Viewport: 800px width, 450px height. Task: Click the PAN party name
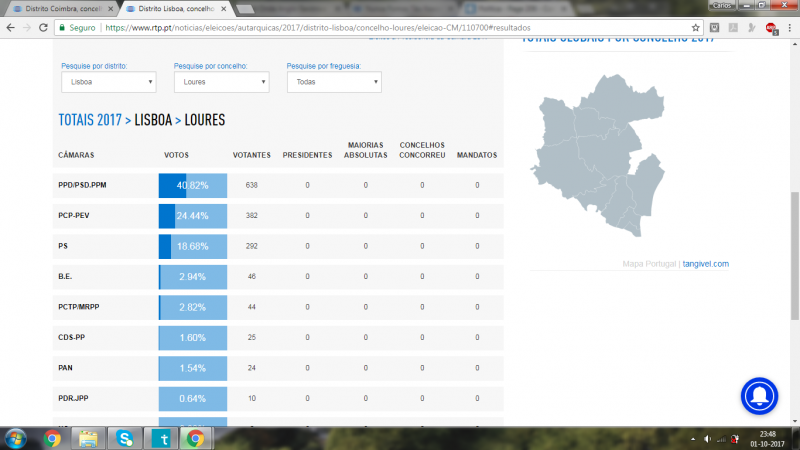[x=65, y=368]
